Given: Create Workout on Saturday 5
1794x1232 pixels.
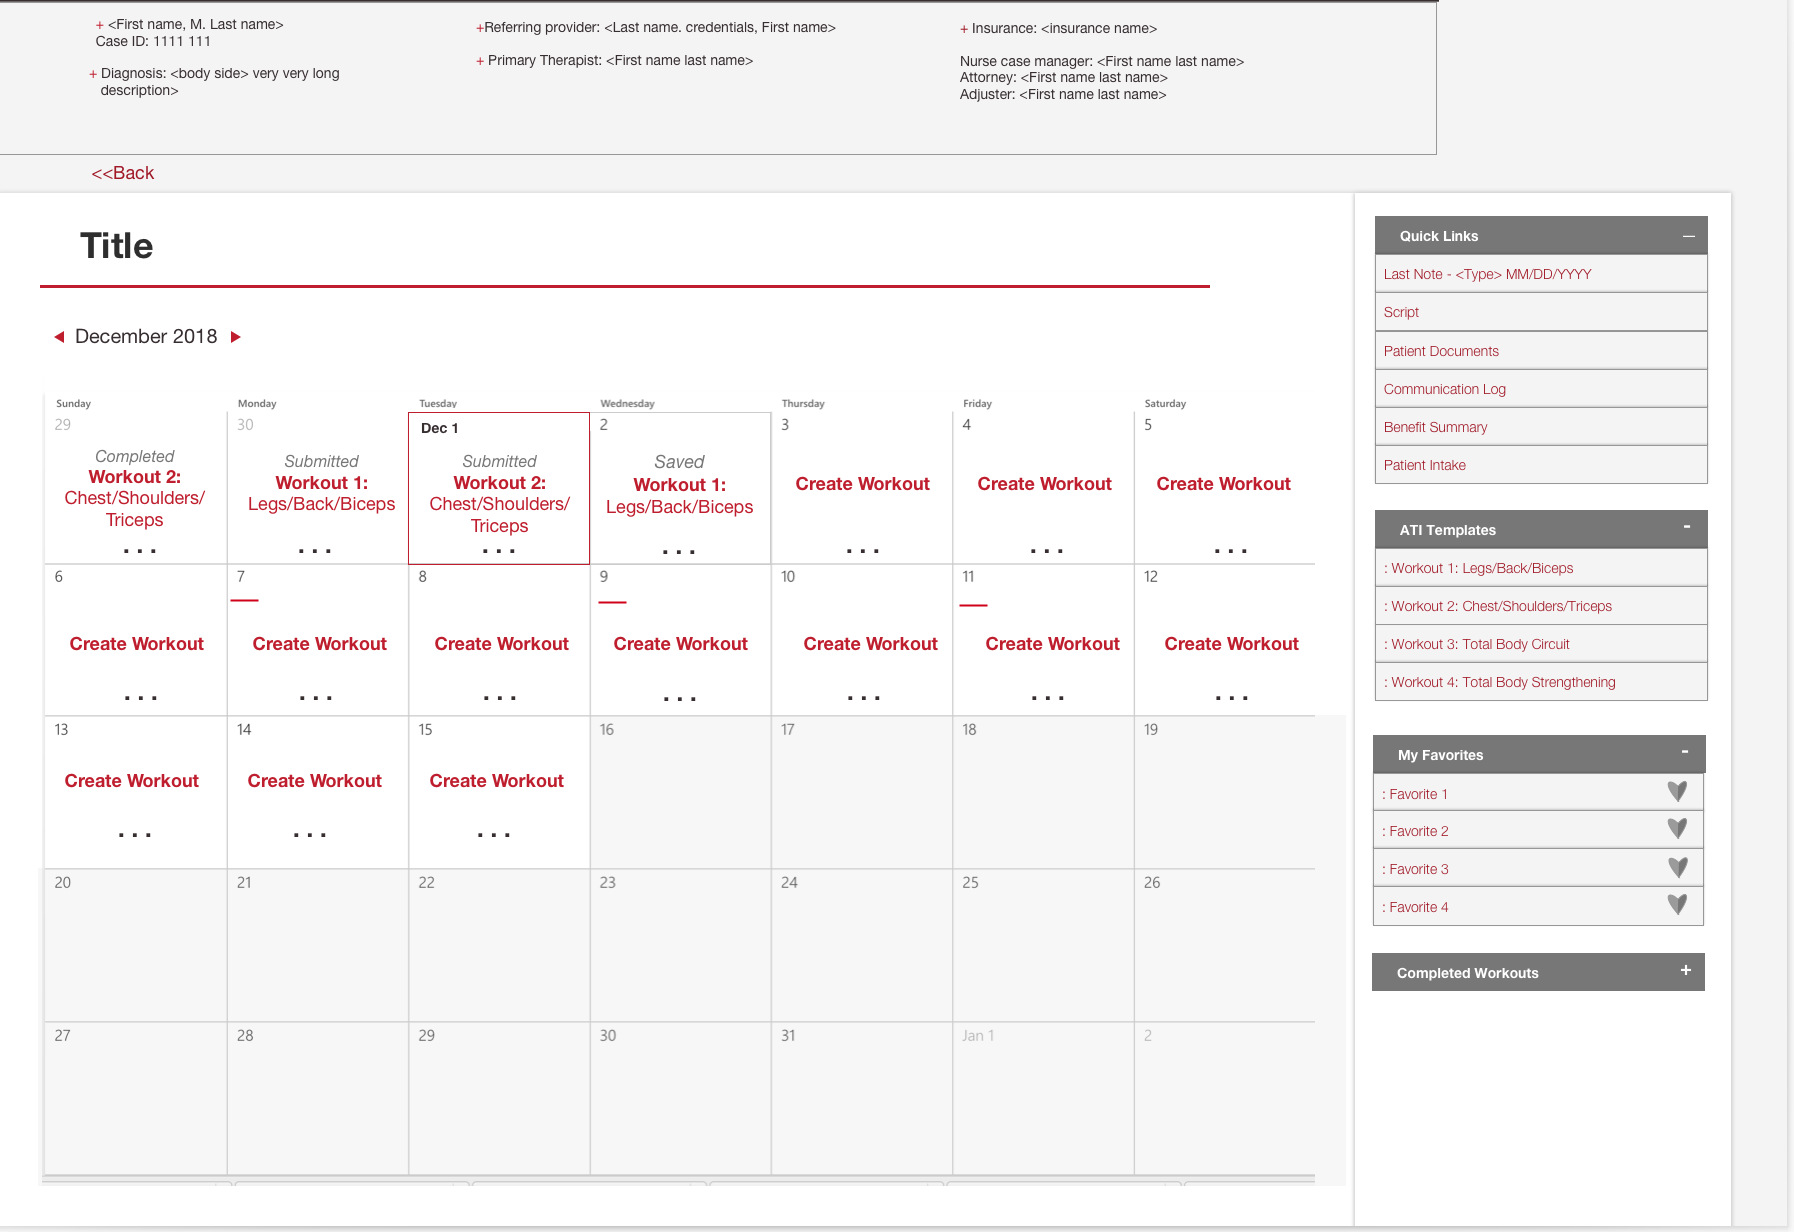Looking at the screenshot, I should click(1223, 484).
